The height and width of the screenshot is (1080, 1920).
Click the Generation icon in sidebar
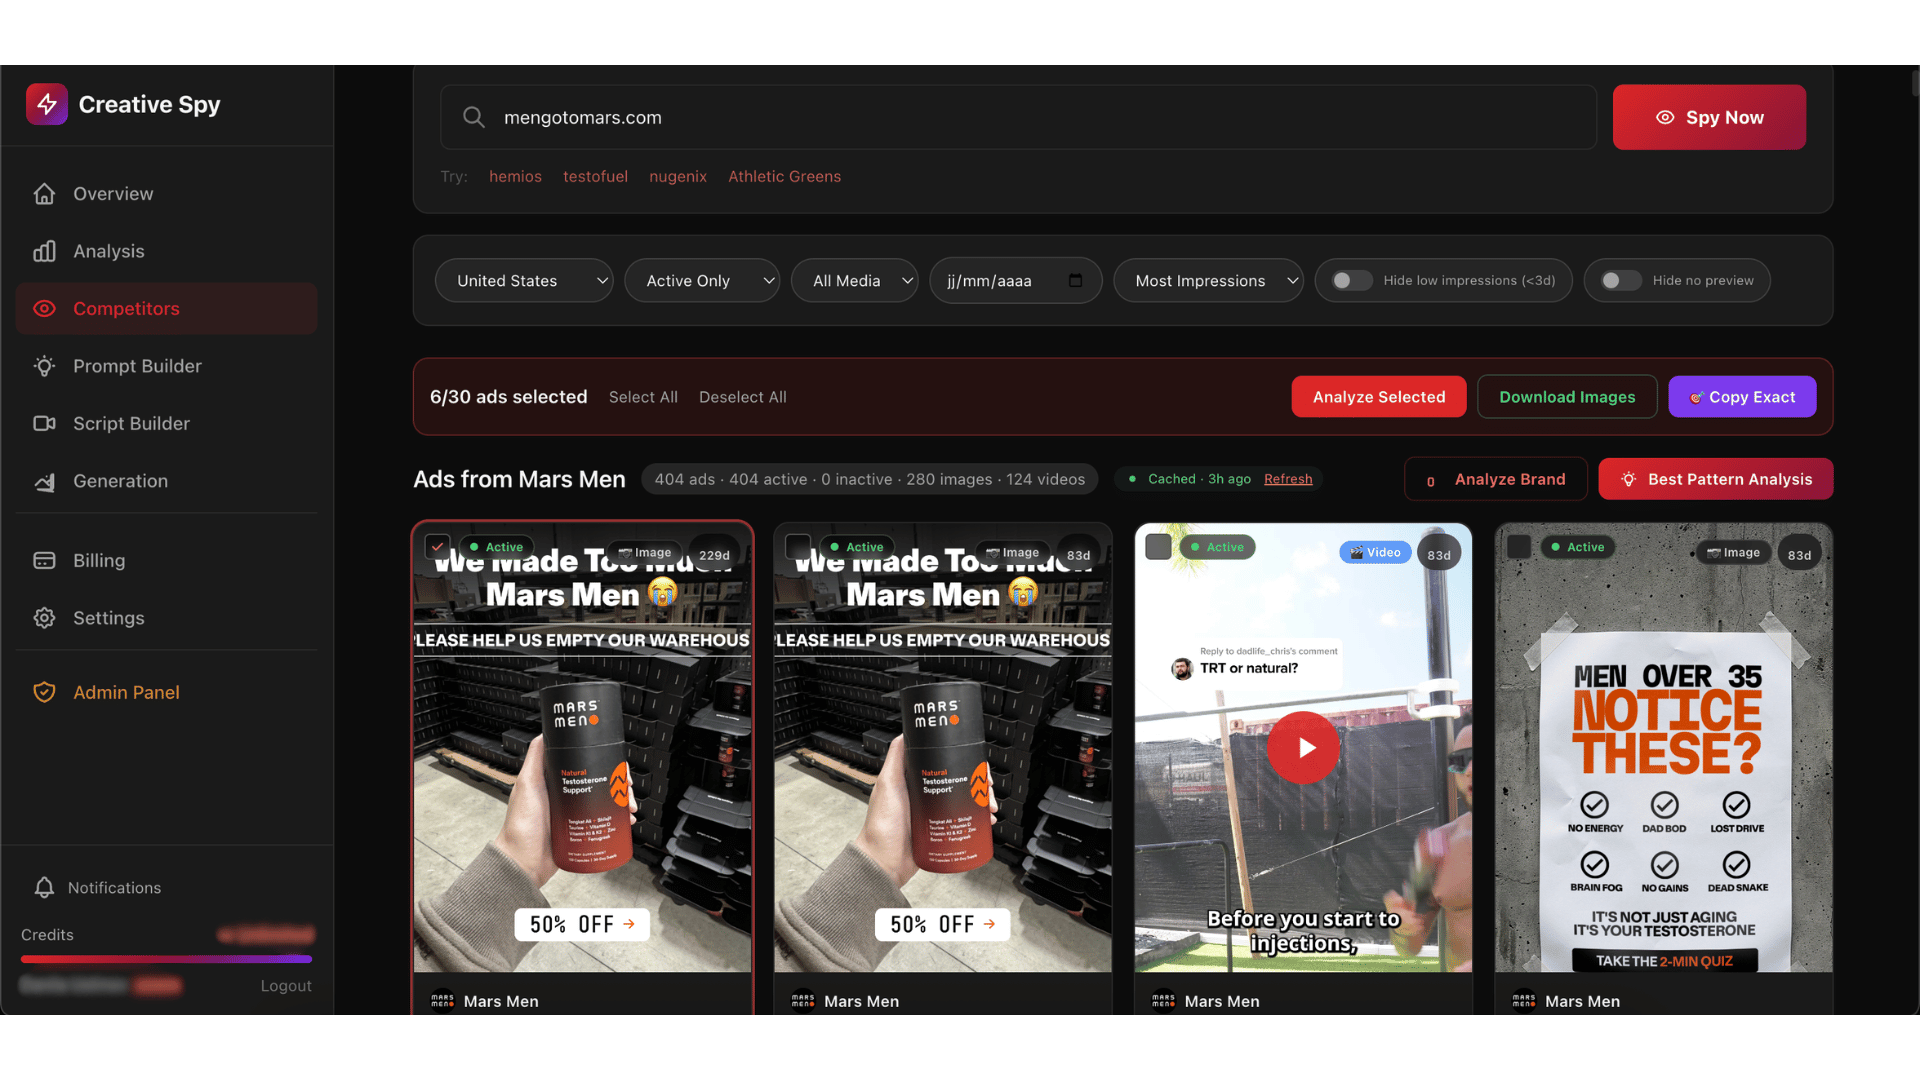click(x=44, y=481)
